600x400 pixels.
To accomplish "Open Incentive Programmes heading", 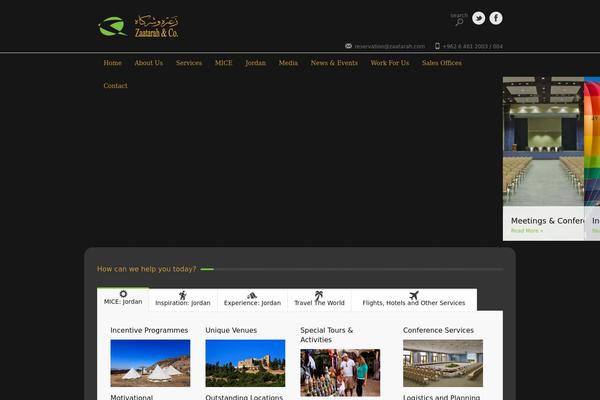I will tap(149, 330).
